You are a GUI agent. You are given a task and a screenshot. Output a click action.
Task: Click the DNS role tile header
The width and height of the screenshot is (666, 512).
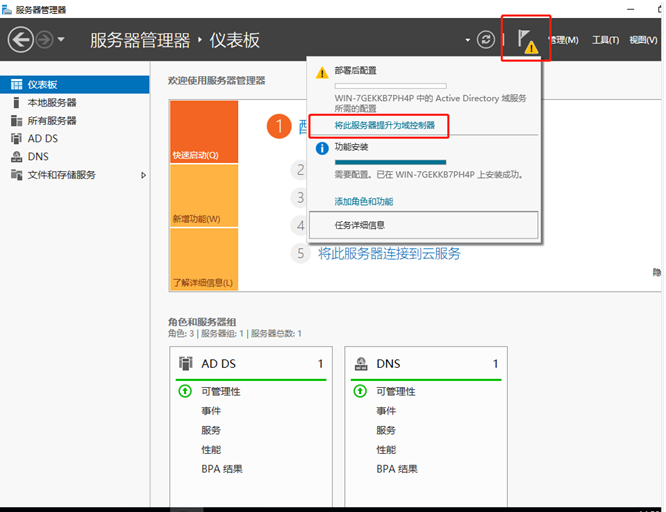(426, 364)
